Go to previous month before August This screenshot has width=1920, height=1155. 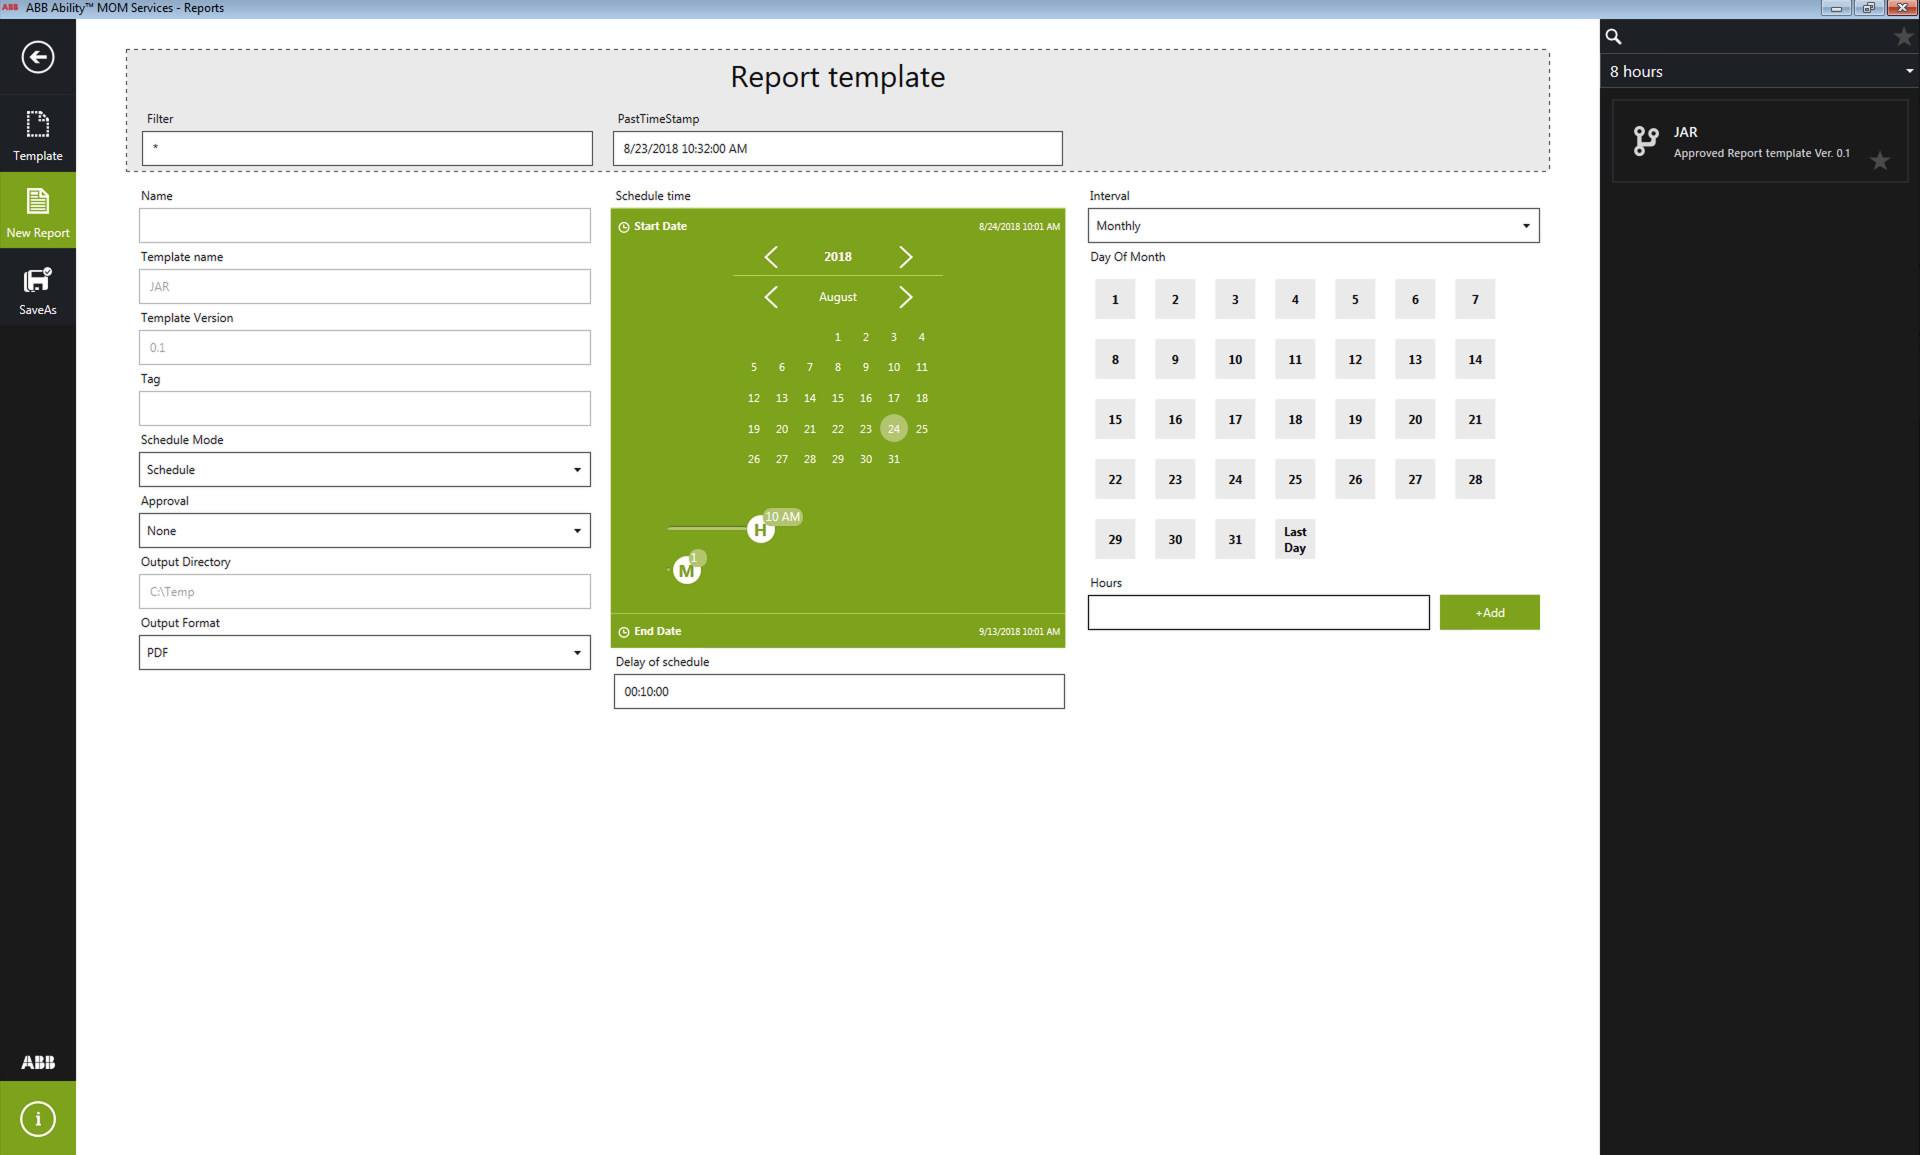point(771,297)
